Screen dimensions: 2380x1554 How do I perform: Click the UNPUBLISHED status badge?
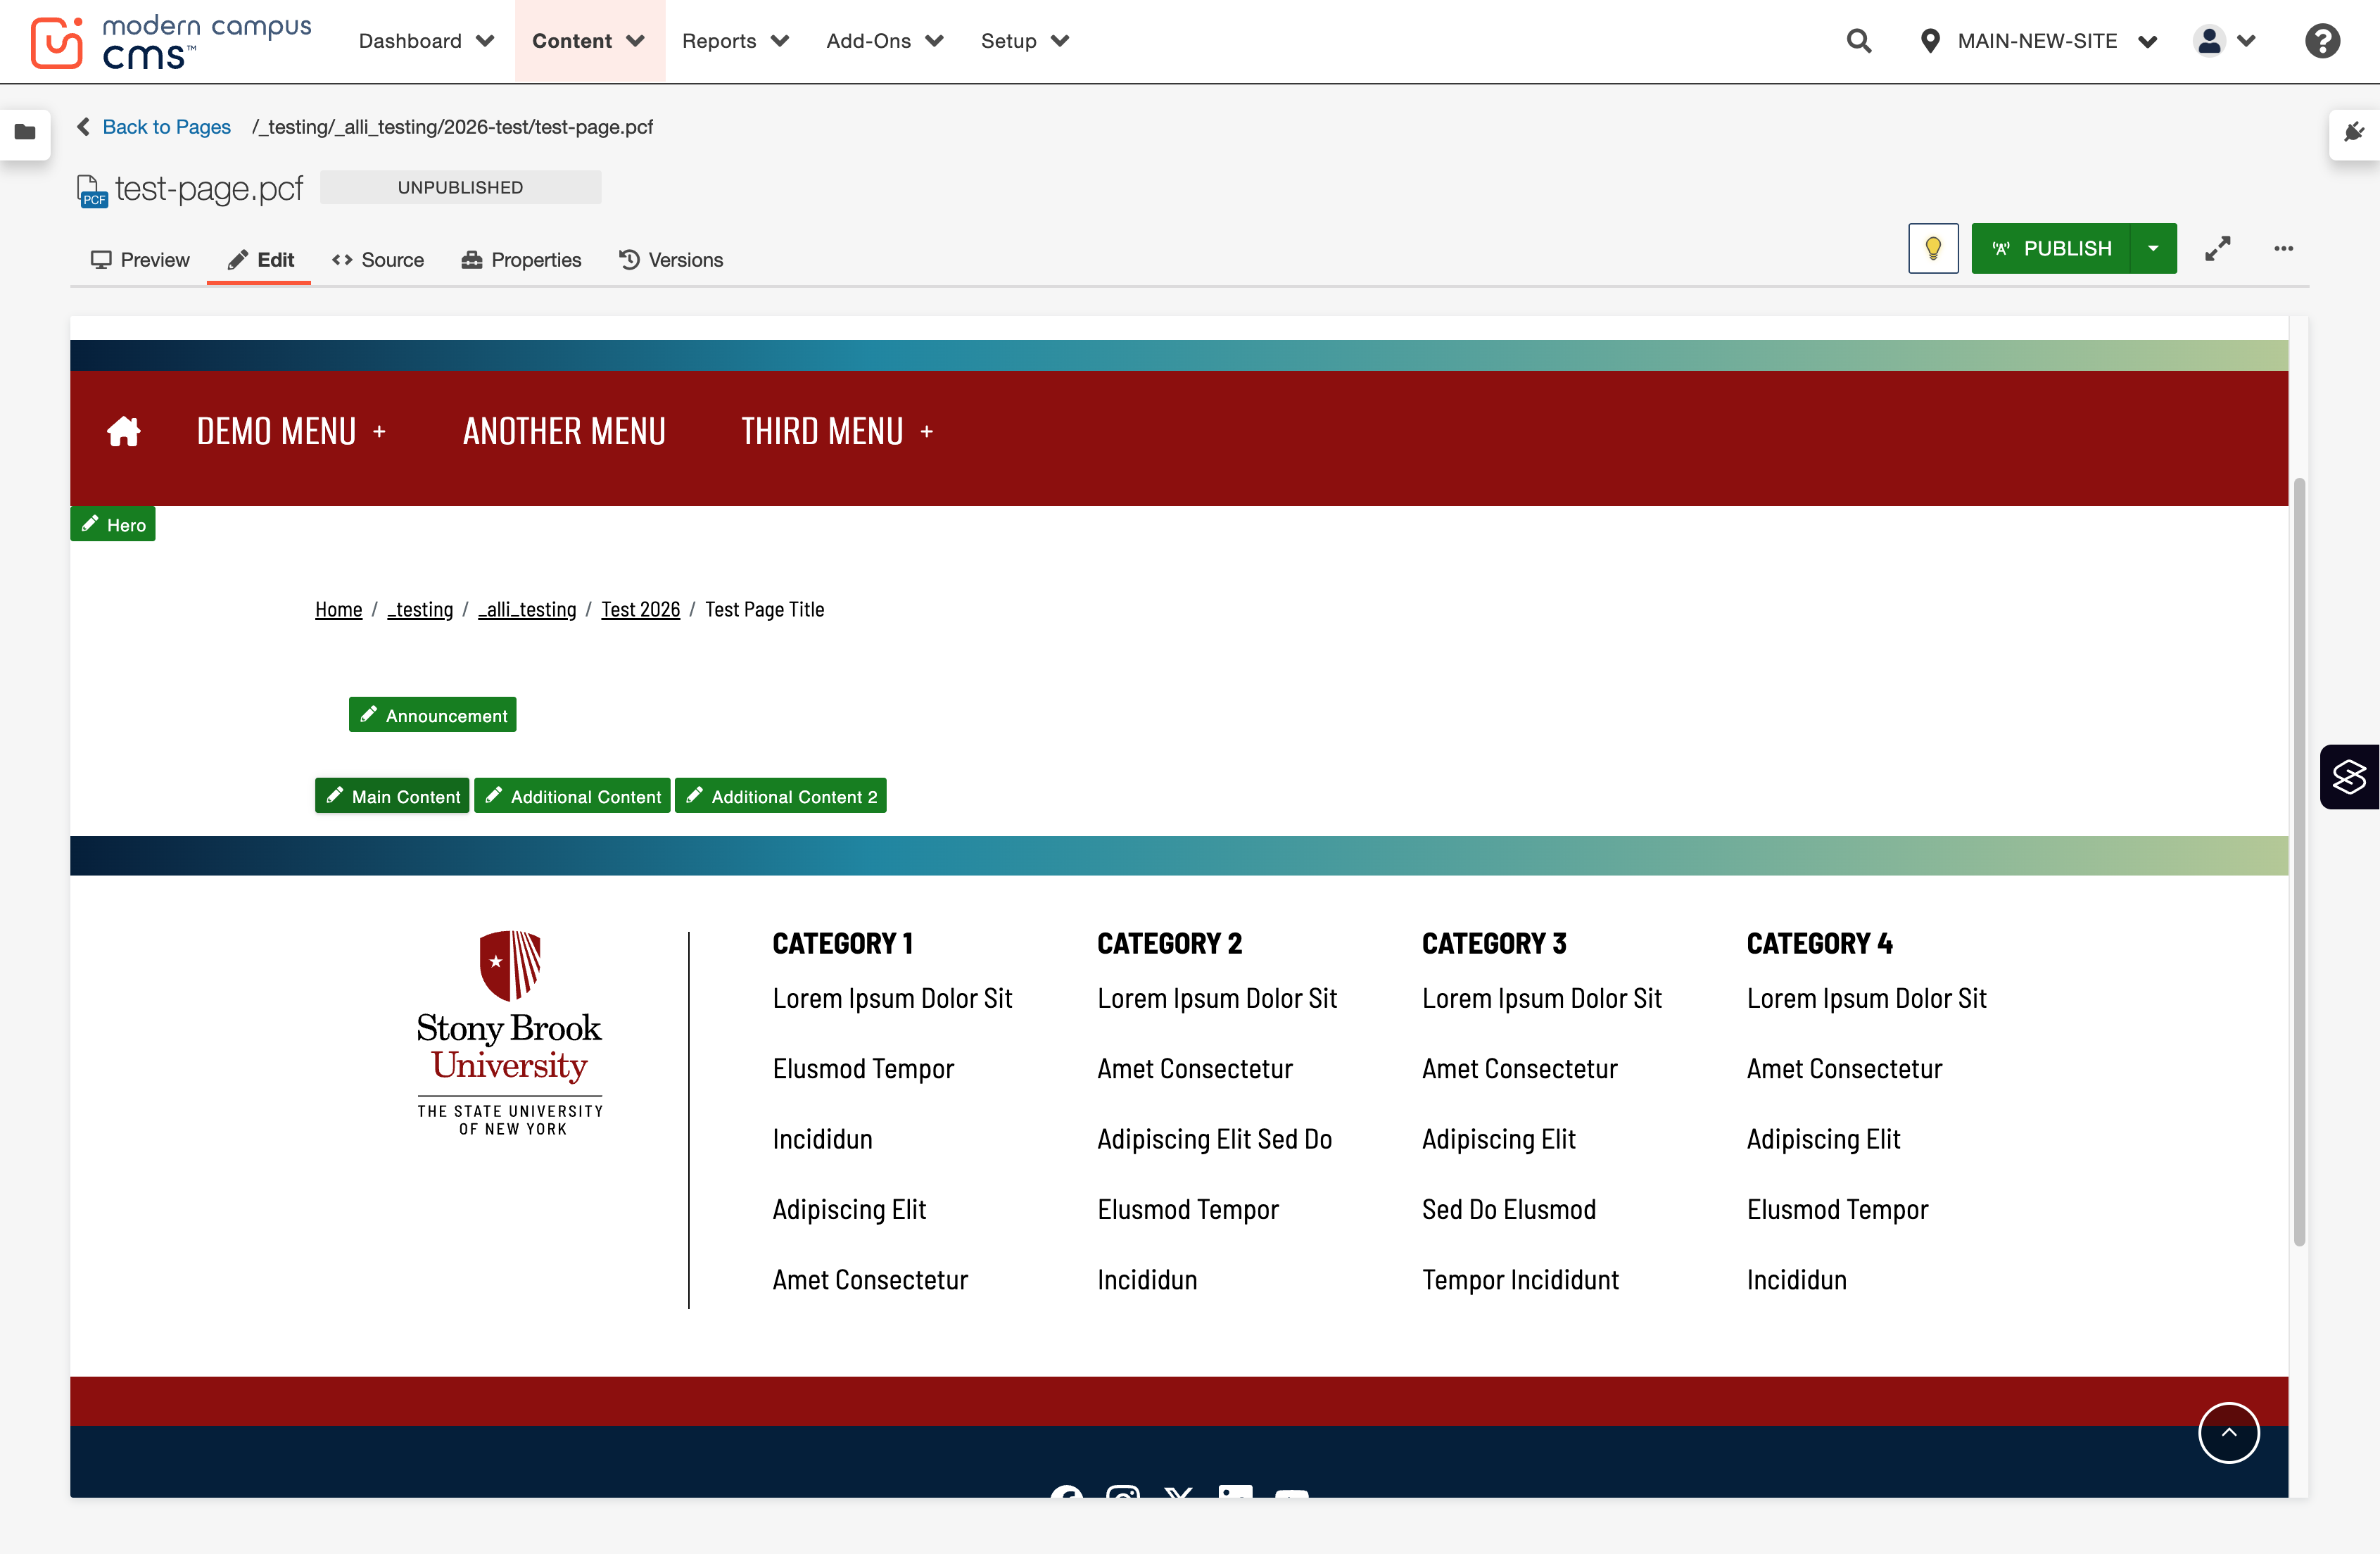click(x=461, y=187)
